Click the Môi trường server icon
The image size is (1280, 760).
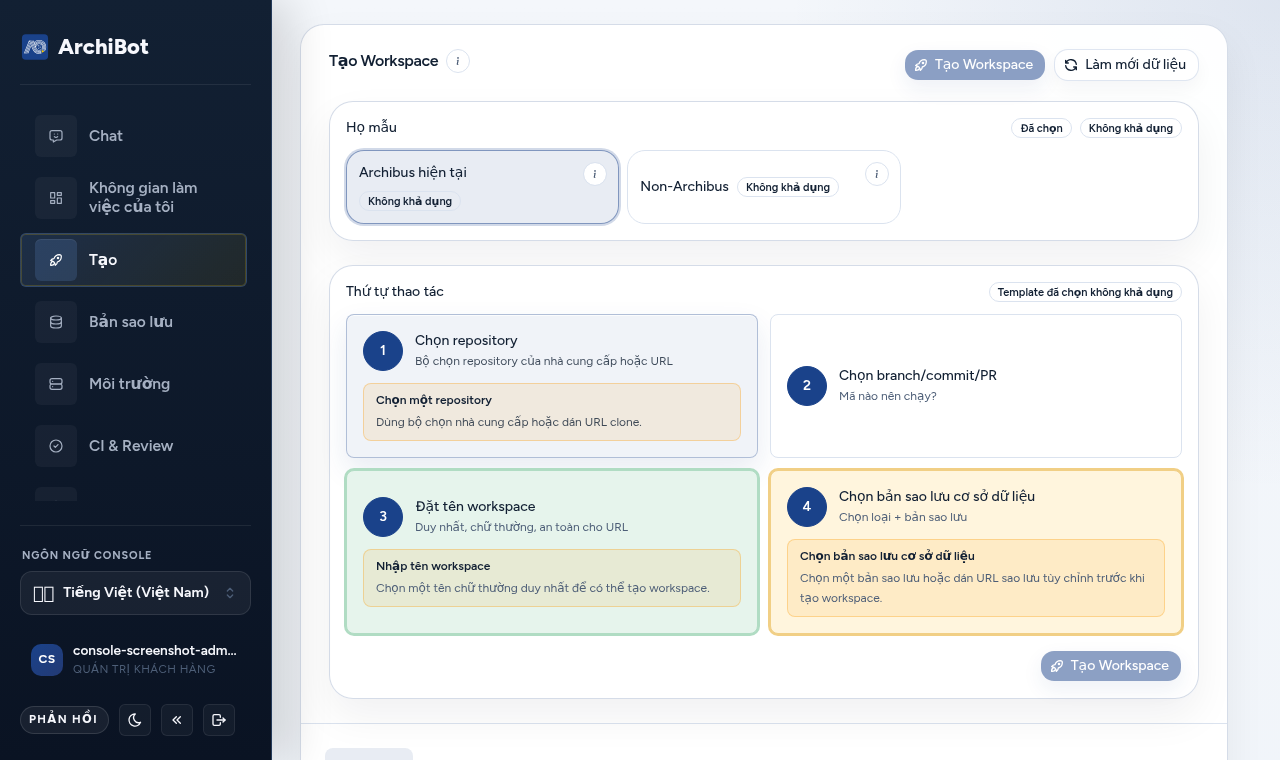pos(56,384)
